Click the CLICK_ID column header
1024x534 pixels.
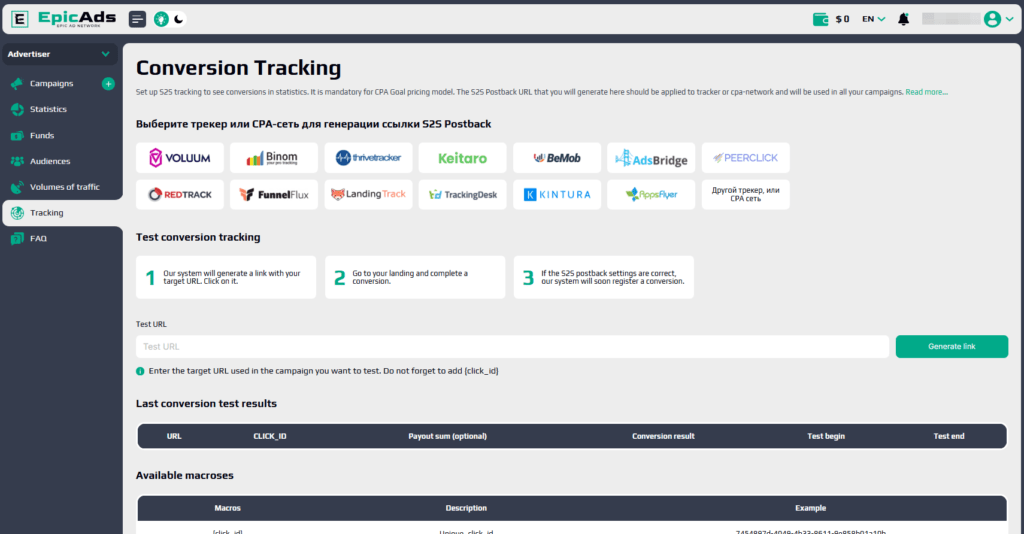pos(270,436)
